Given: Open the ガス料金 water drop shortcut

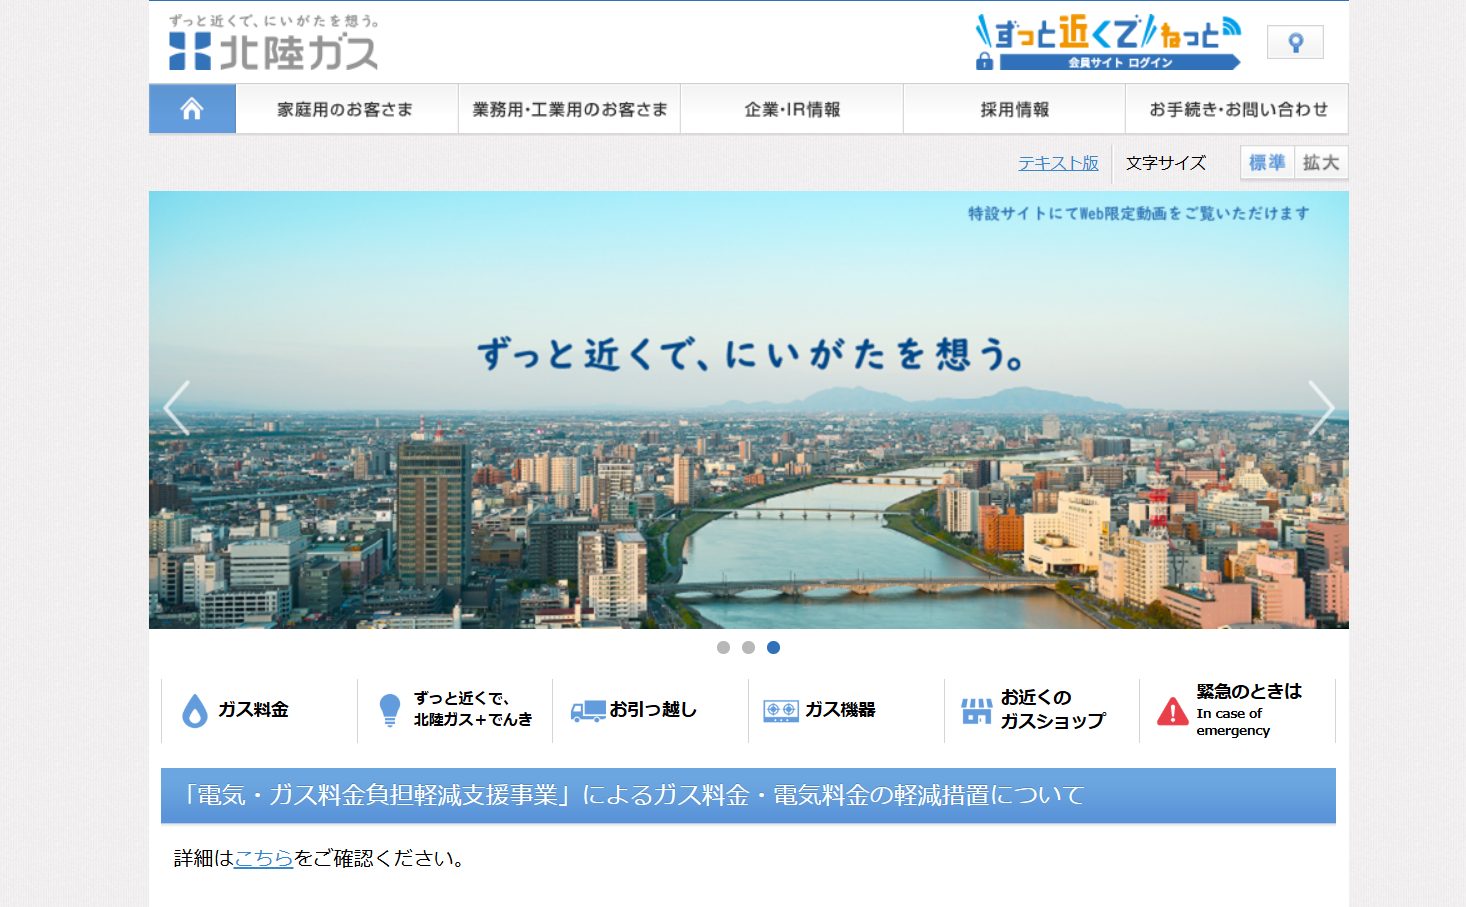Looking at the screenshot, I should tap(259, 710).
